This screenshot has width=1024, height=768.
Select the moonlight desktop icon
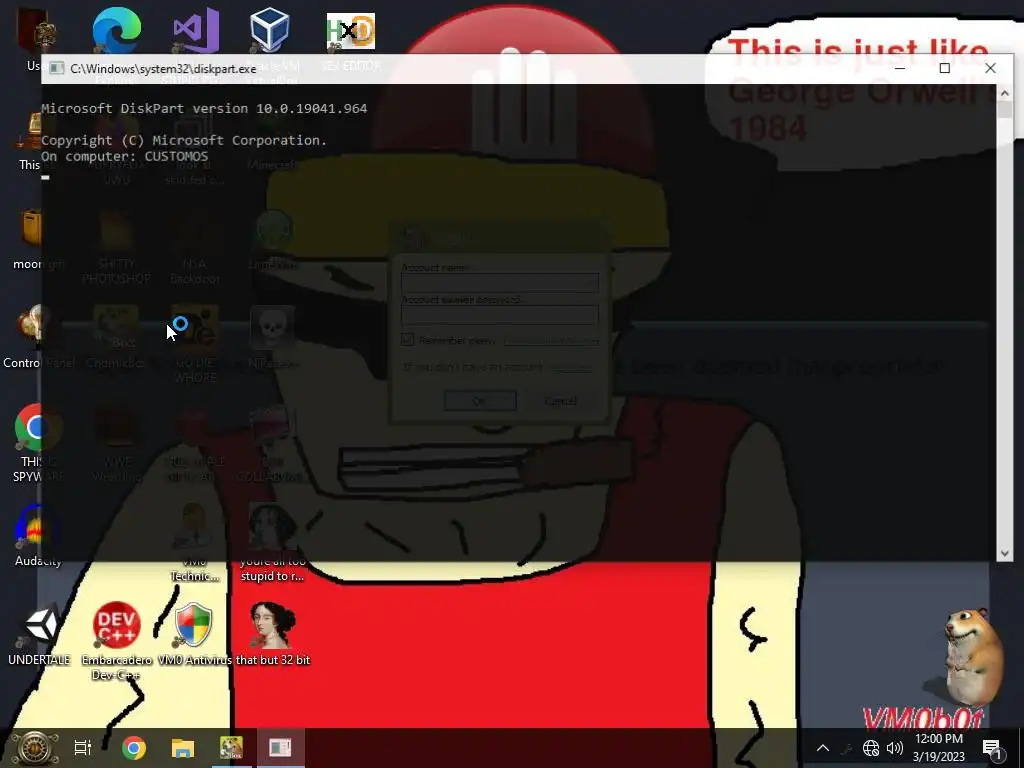coord(32,229)
